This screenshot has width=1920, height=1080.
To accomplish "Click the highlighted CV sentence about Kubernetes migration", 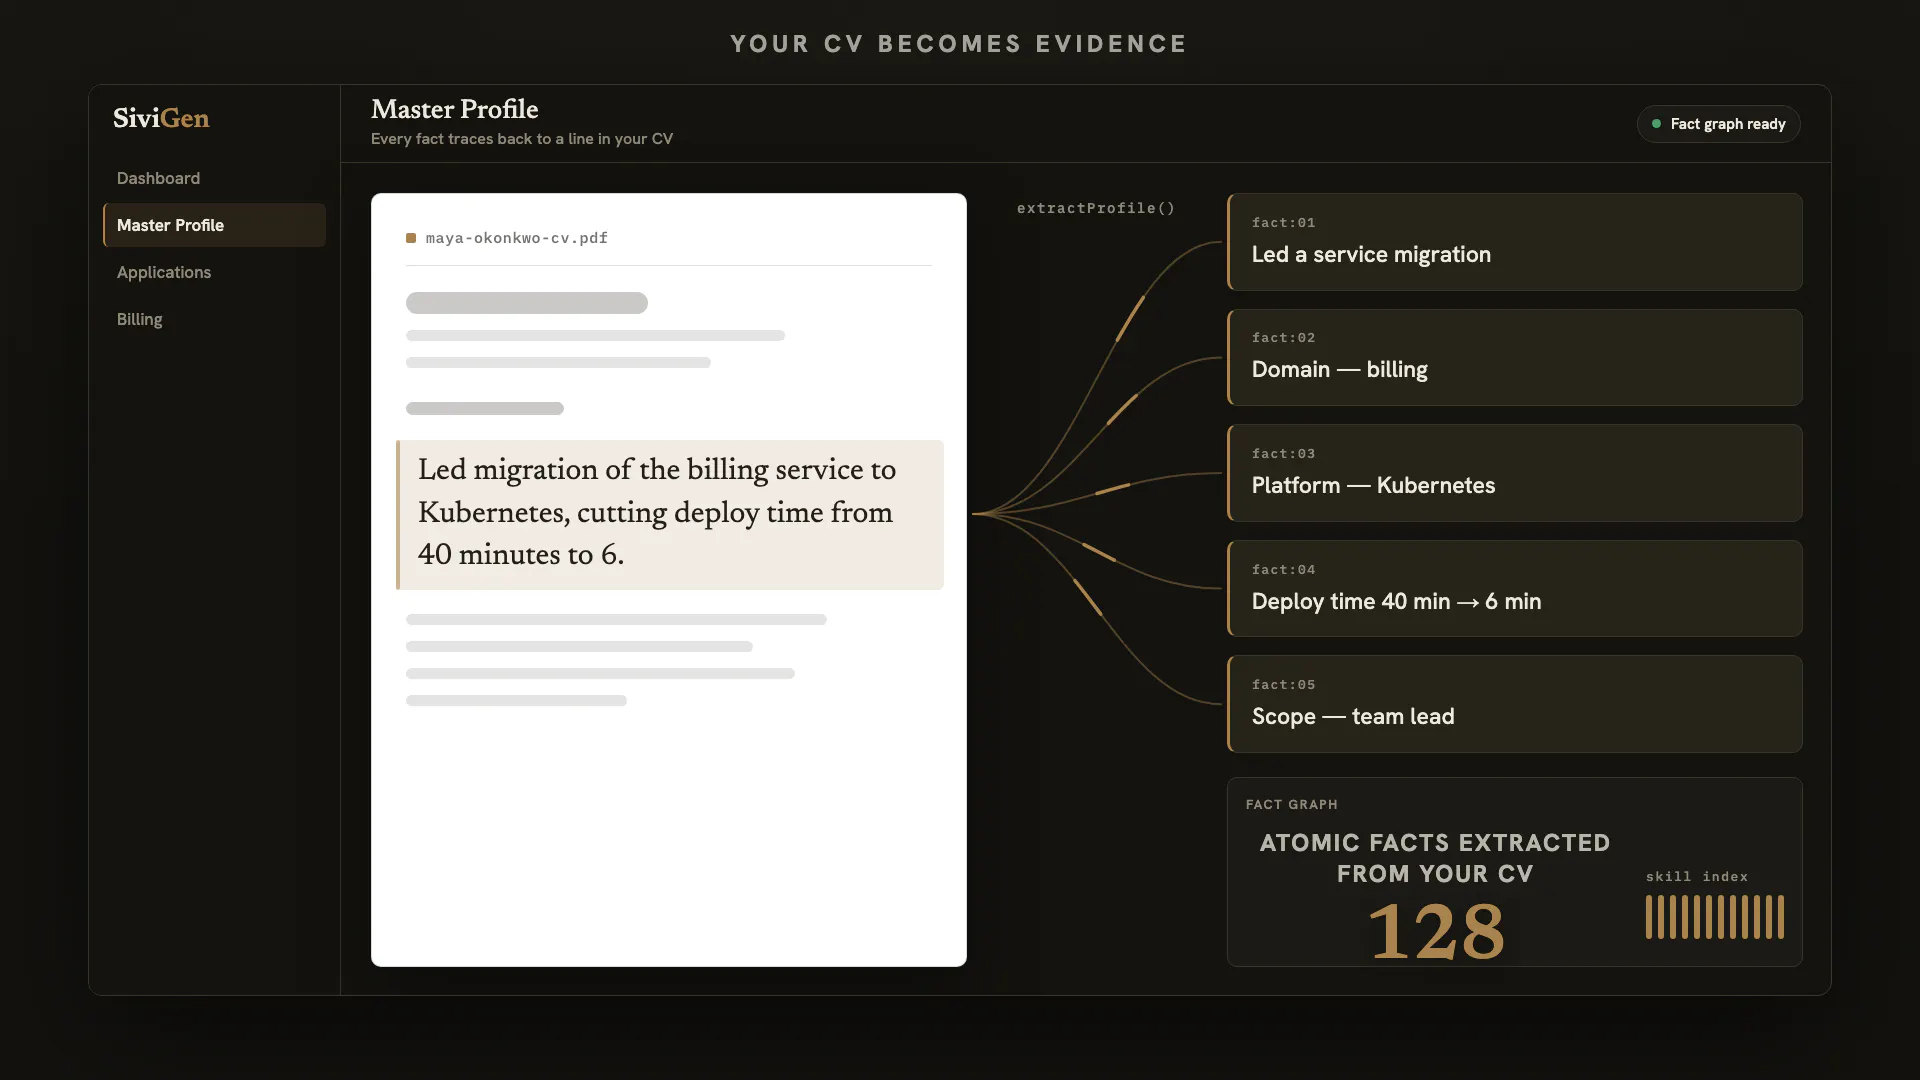I will (x=670, y=514).
